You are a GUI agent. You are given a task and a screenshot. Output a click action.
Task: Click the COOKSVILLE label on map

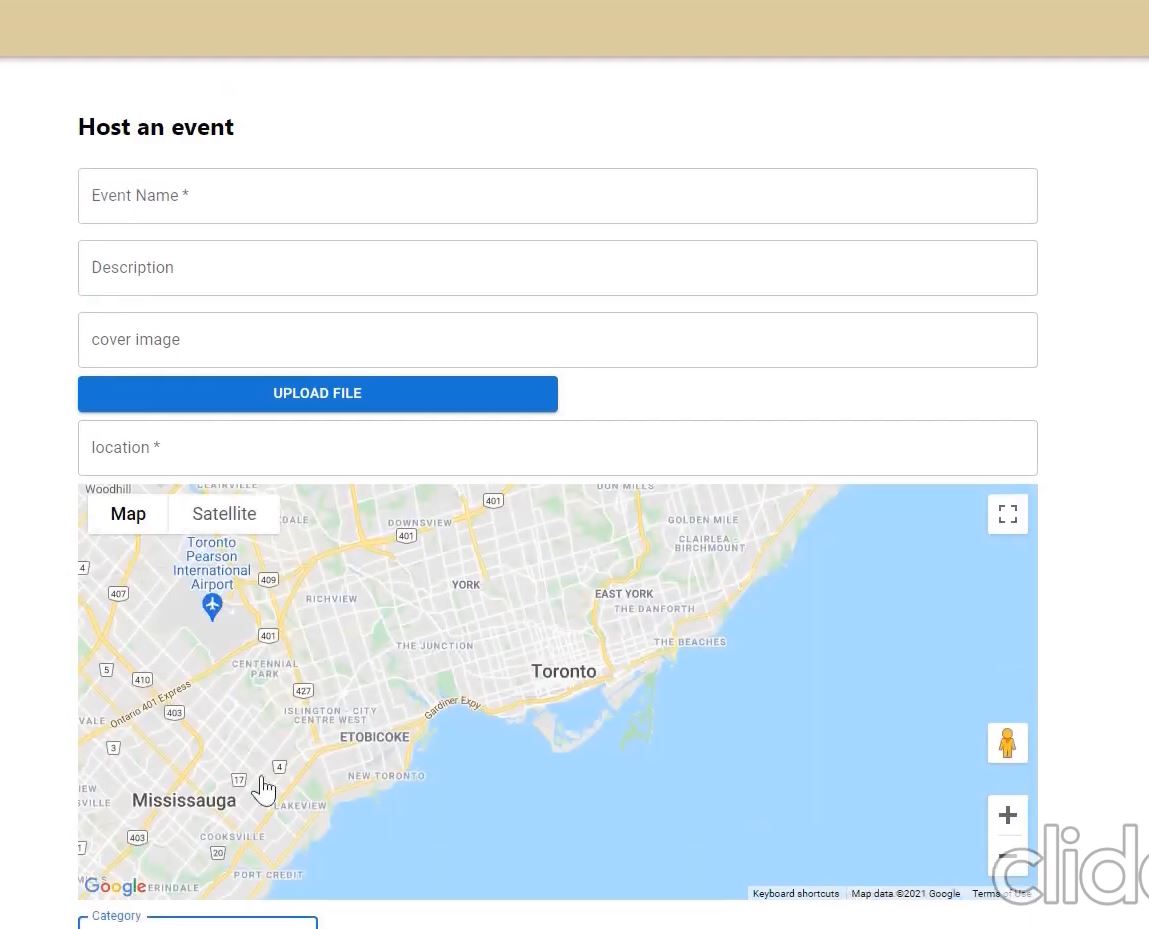232,837
